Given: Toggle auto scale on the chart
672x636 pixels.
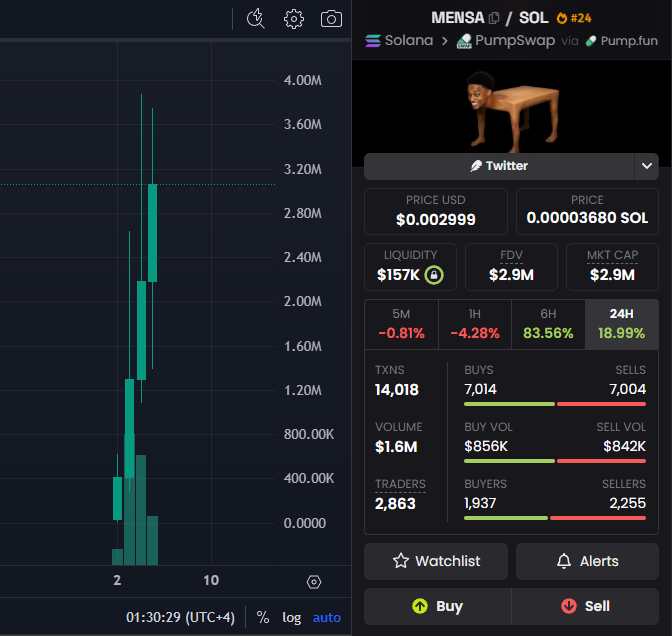Looking at the screenshot, I should point(327,618).
